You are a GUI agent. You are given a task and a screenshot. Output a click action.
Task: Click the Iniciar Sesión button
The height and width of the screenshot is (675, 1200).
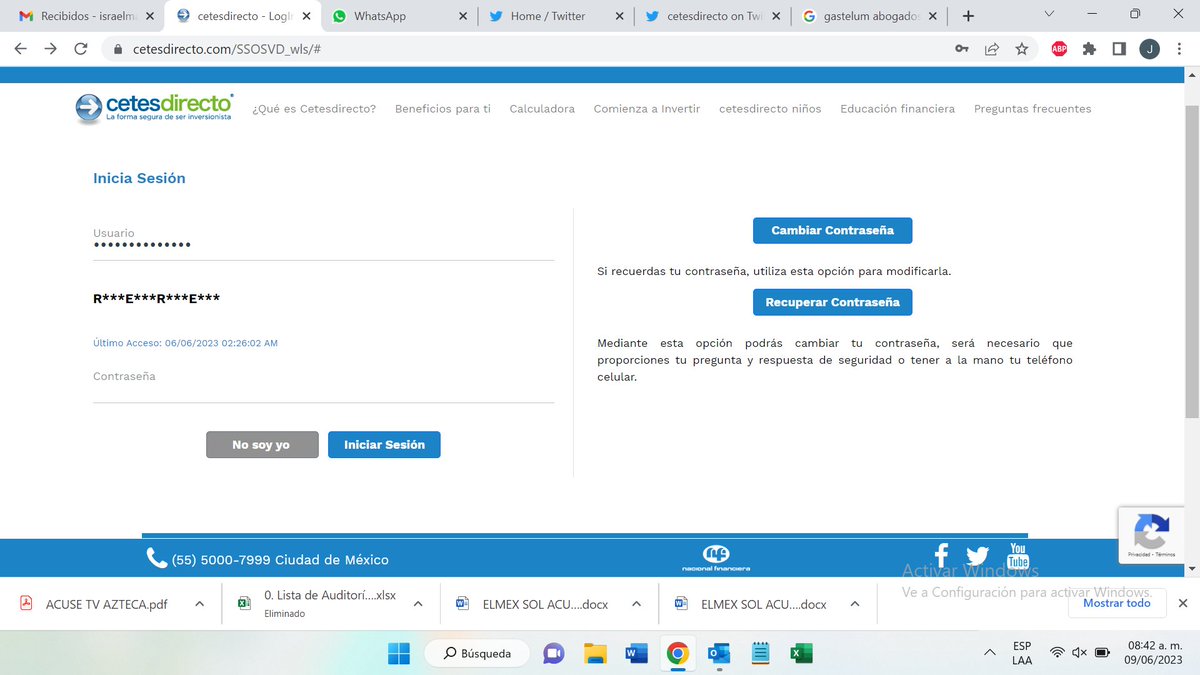pos(384,445)
